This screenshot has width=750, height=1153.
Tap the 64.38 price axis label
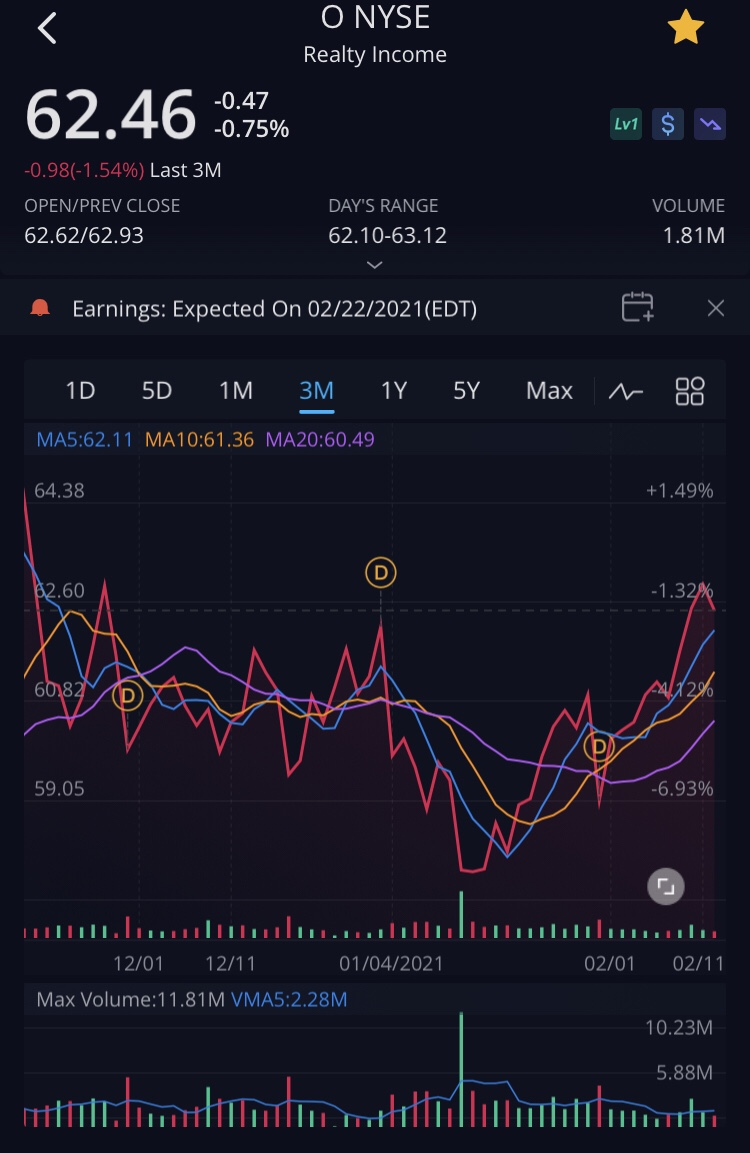click(x=60, y=490)
